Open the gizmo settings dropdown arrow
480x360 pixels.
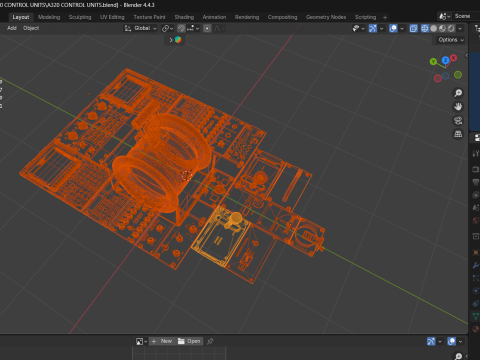[x=381, y=28]
